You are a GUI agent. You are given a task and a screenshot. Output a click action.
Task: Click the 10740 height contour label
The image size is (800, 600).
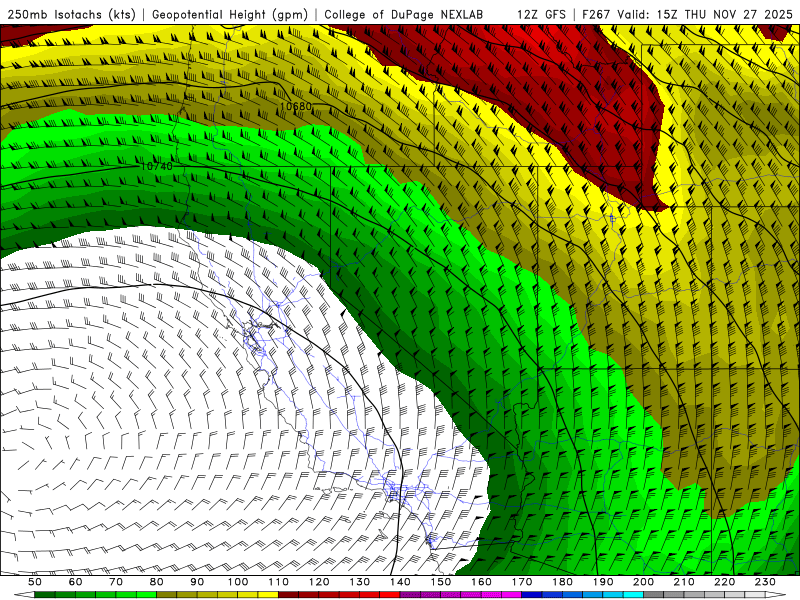[x=157, y=166]
